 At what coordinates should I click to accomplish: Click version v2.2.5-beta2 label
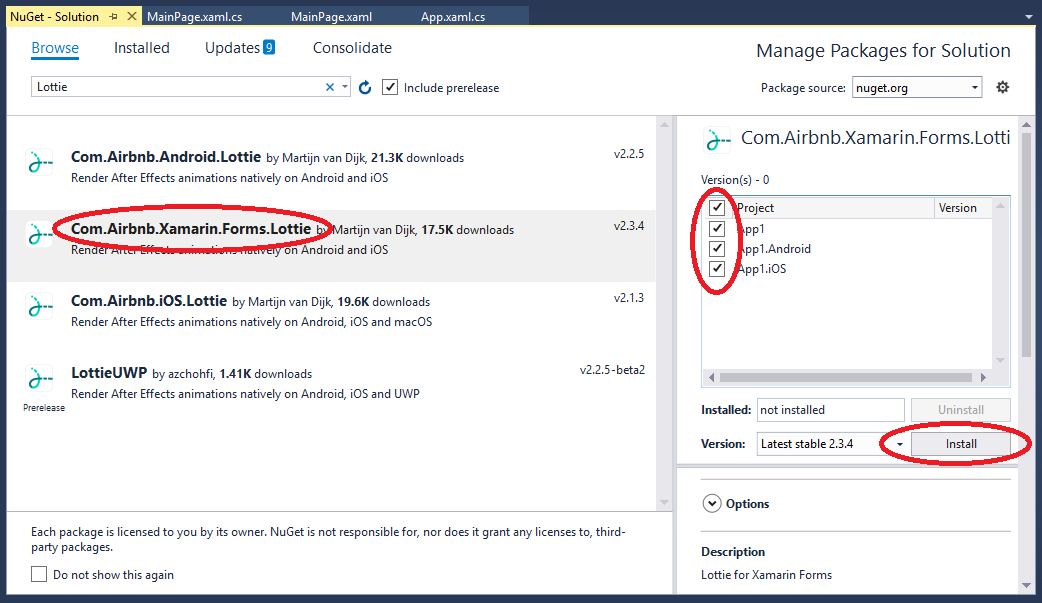click(612, 370)
